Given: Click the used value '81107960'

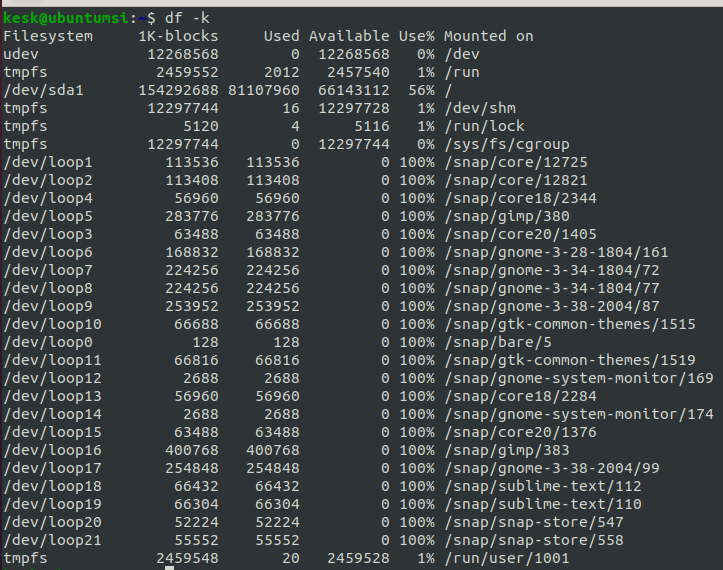Looking at the screenshot, I should pos(264,90).
